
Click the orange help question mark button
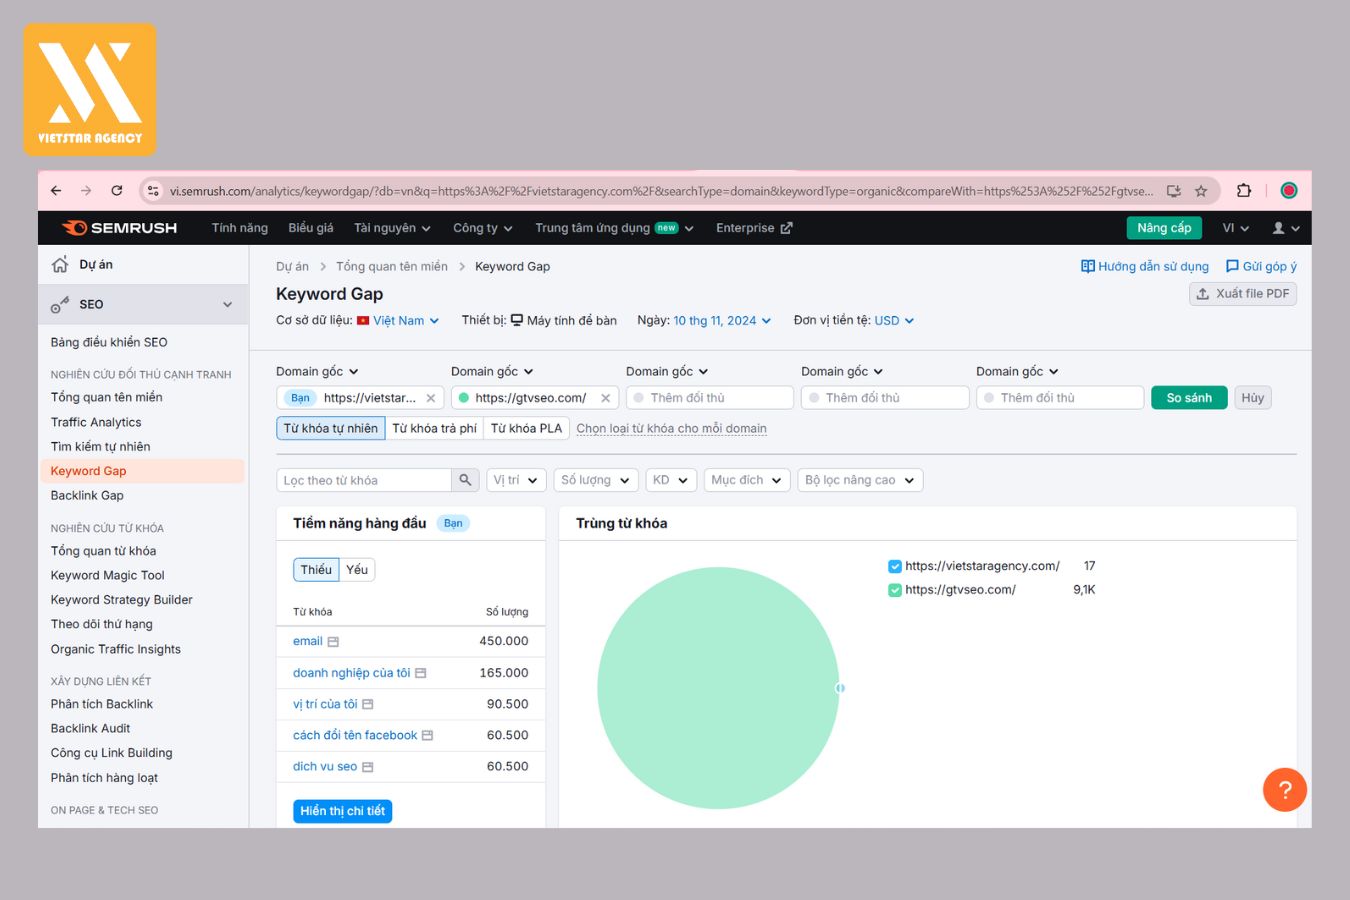pos(1285,790)
